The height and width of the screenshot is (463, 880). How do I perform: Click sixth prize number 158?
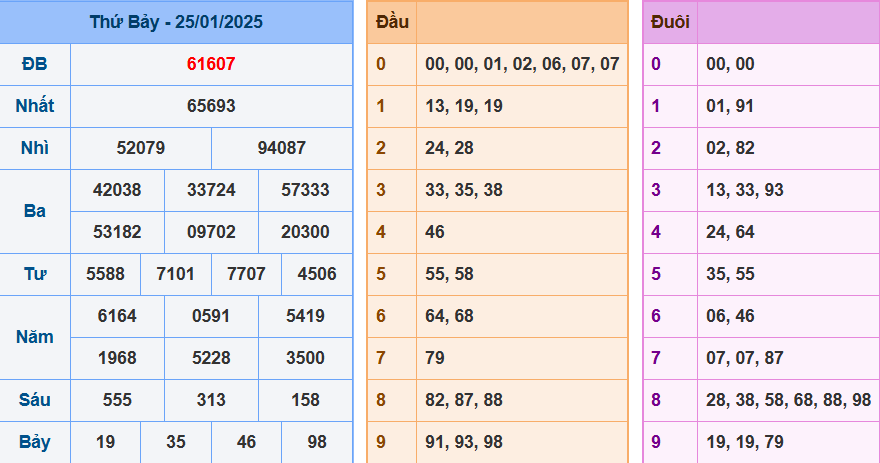(x=305, y=400)
